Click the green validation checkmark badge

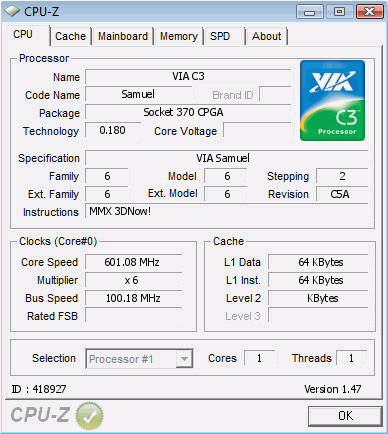pos(89,416)
